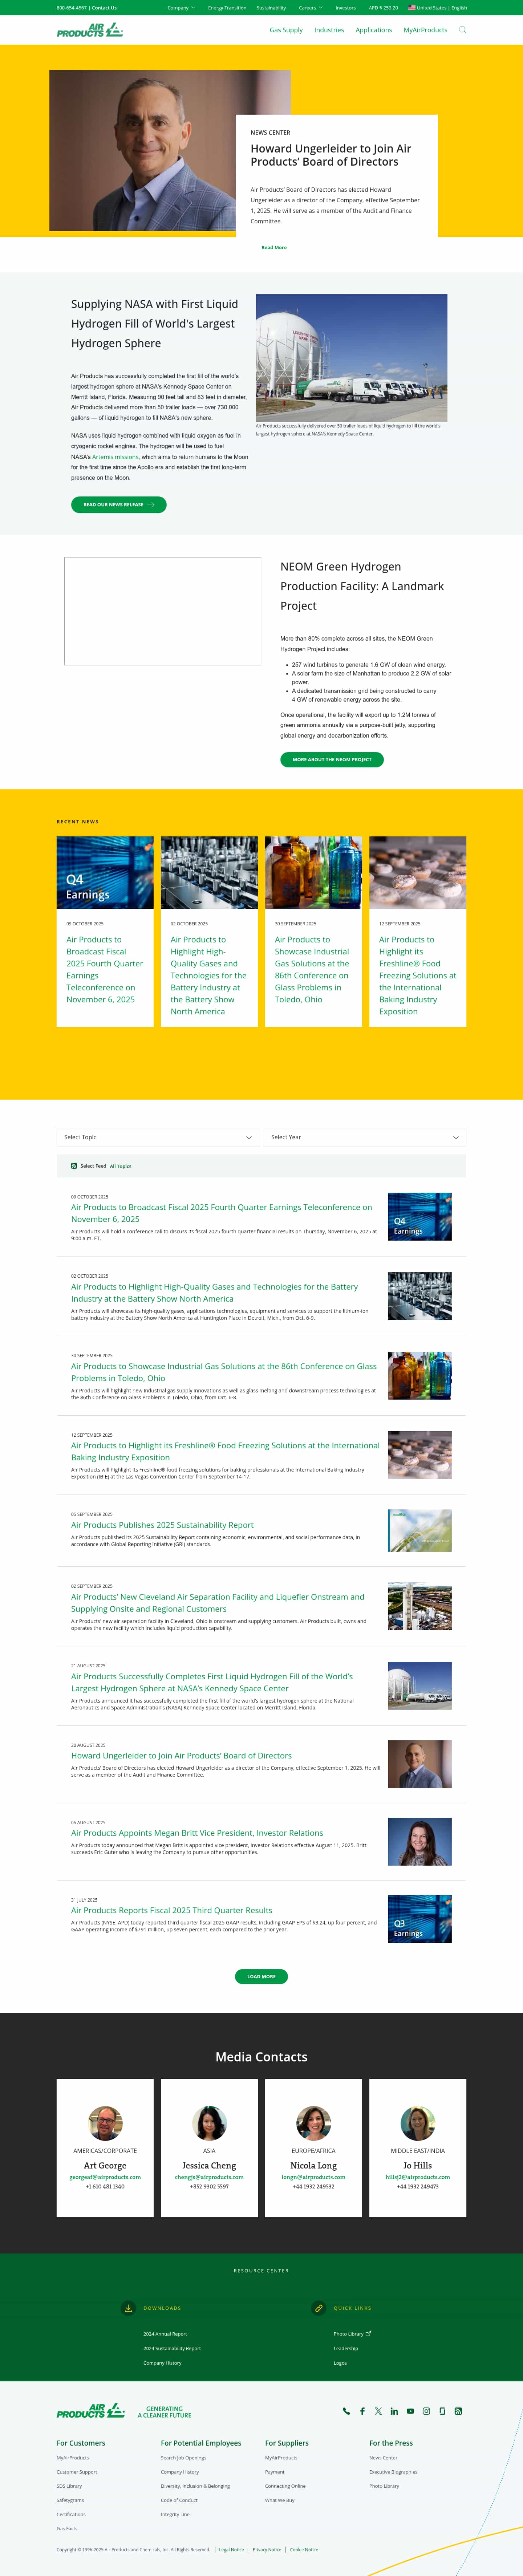Expand the Careers menu in top bar
The width and height of the screenshot is (523, 2576).
[310, 7]
